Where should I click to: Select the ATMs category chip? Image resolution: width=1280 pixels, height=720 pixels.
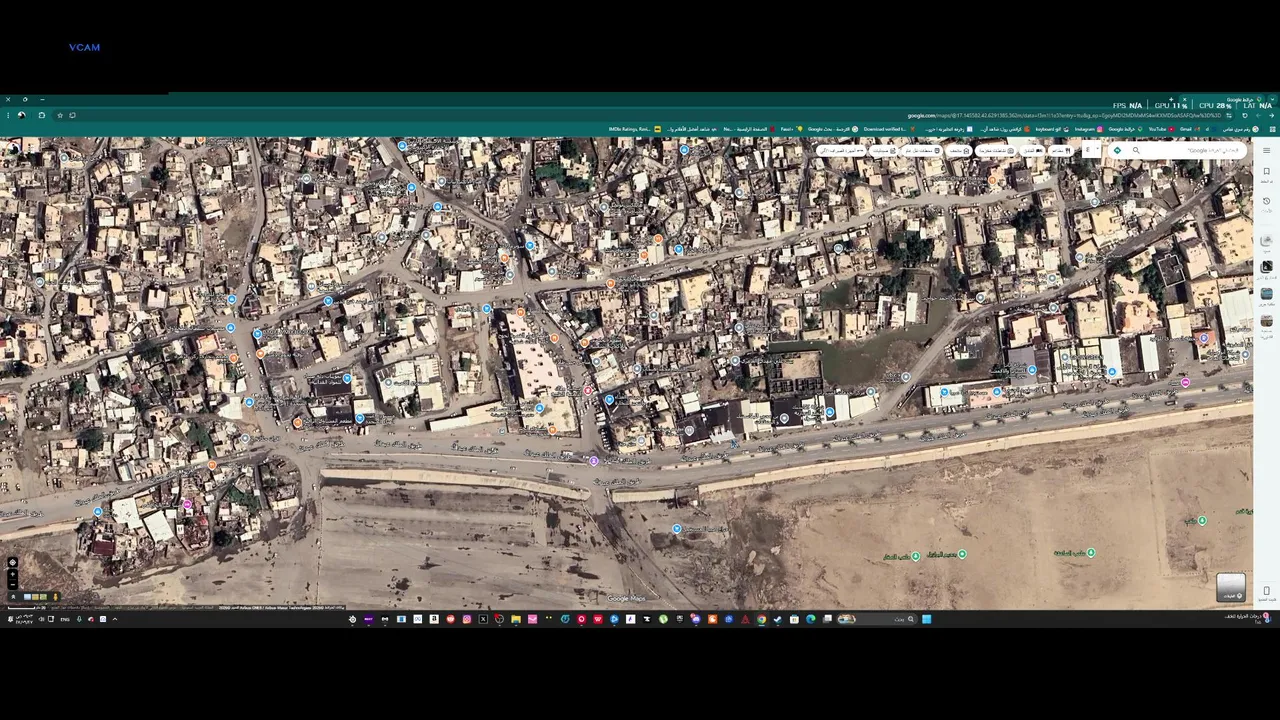click(841, 150)
